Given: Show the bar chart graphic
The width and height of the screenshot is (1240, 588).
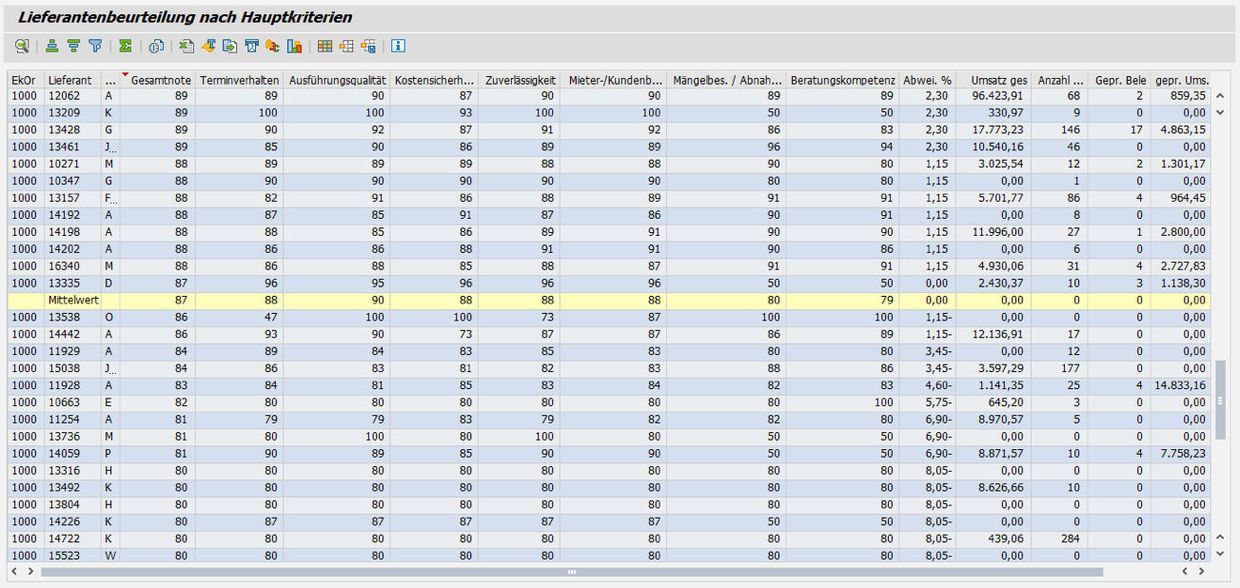Looking at the screenshot, I should pyautogui.click(x=294, y=46).
